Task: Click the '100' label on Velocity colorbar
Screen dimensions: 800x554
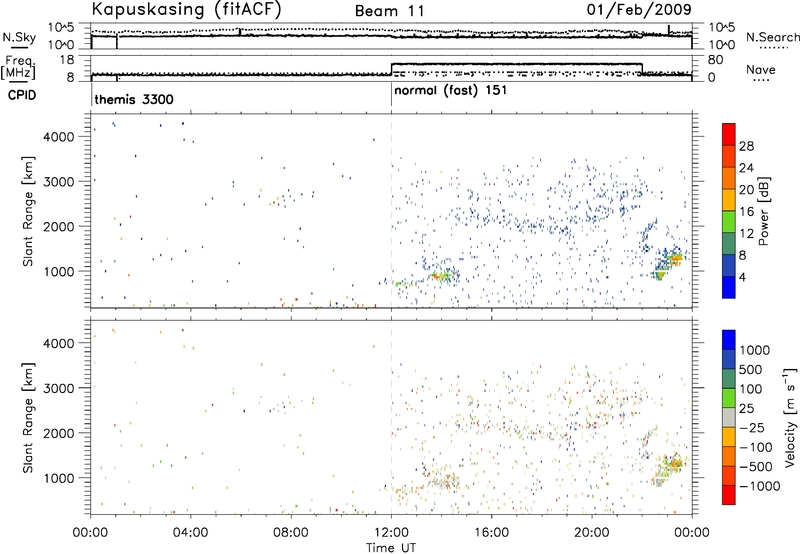Action: 751,389
